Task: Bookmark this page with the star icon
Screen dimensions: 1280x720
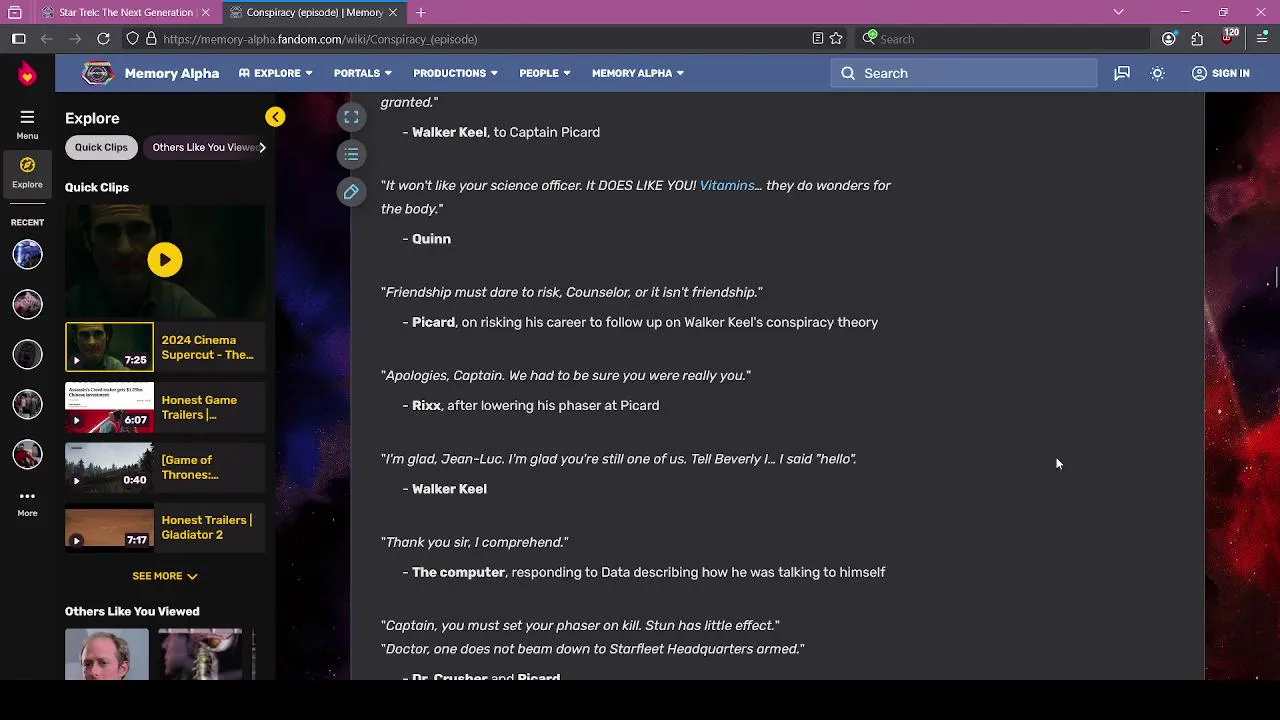Action: pyautogui.click(x=836, y=39)
